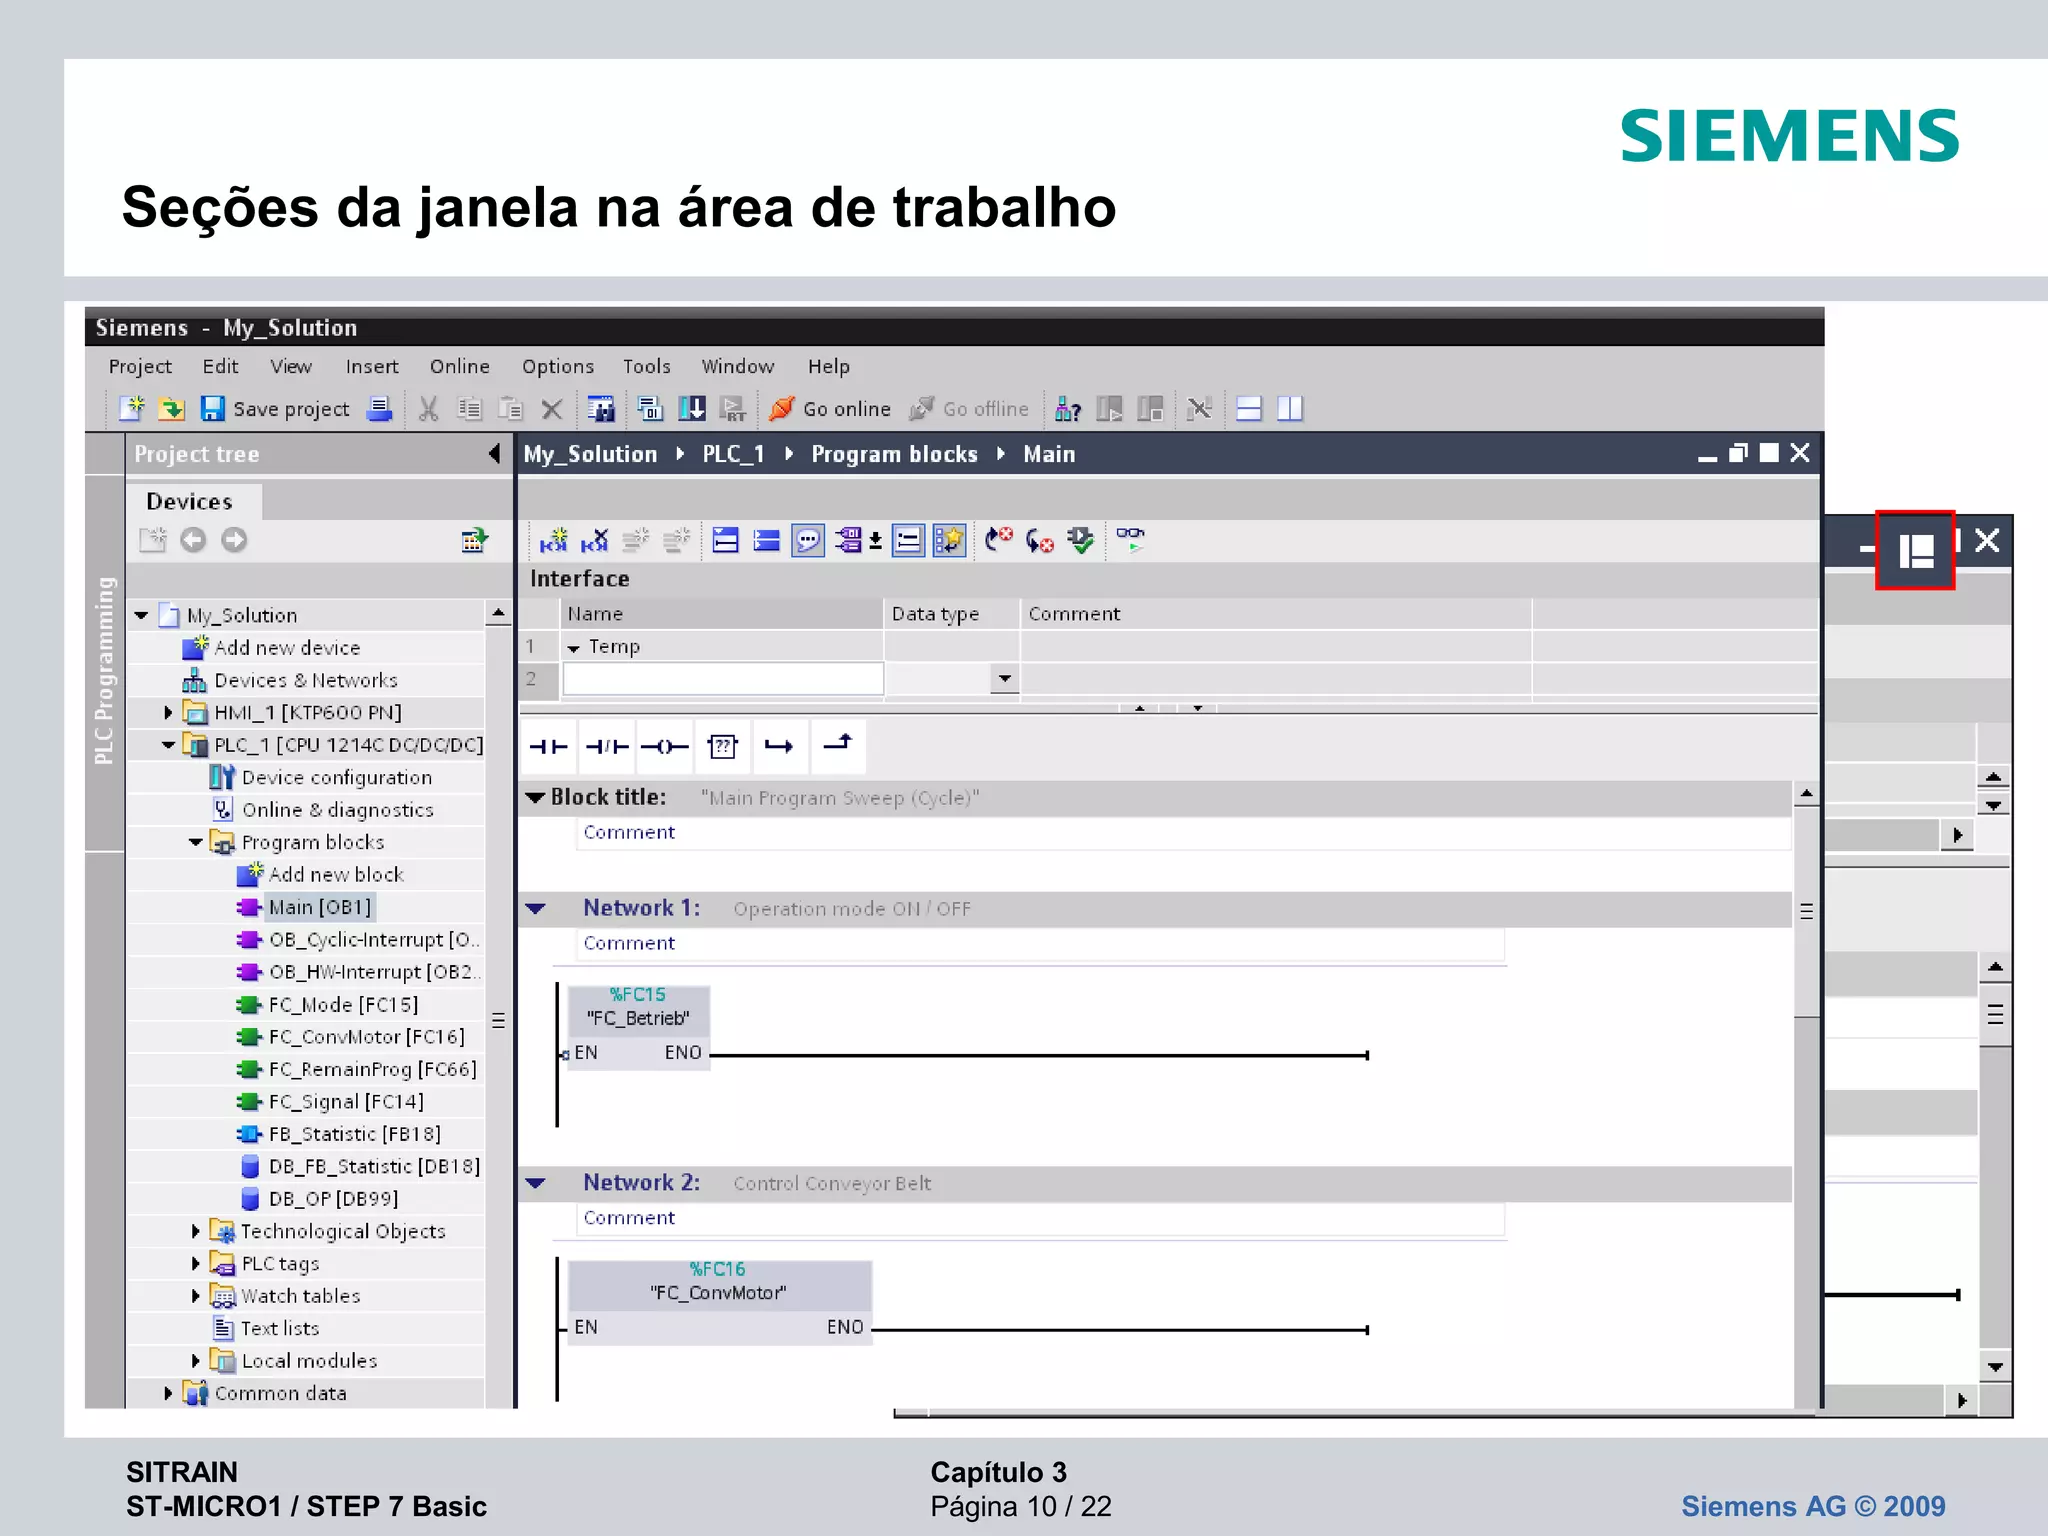
Task: Insert an output coil instruction
Action: [664, 746]
